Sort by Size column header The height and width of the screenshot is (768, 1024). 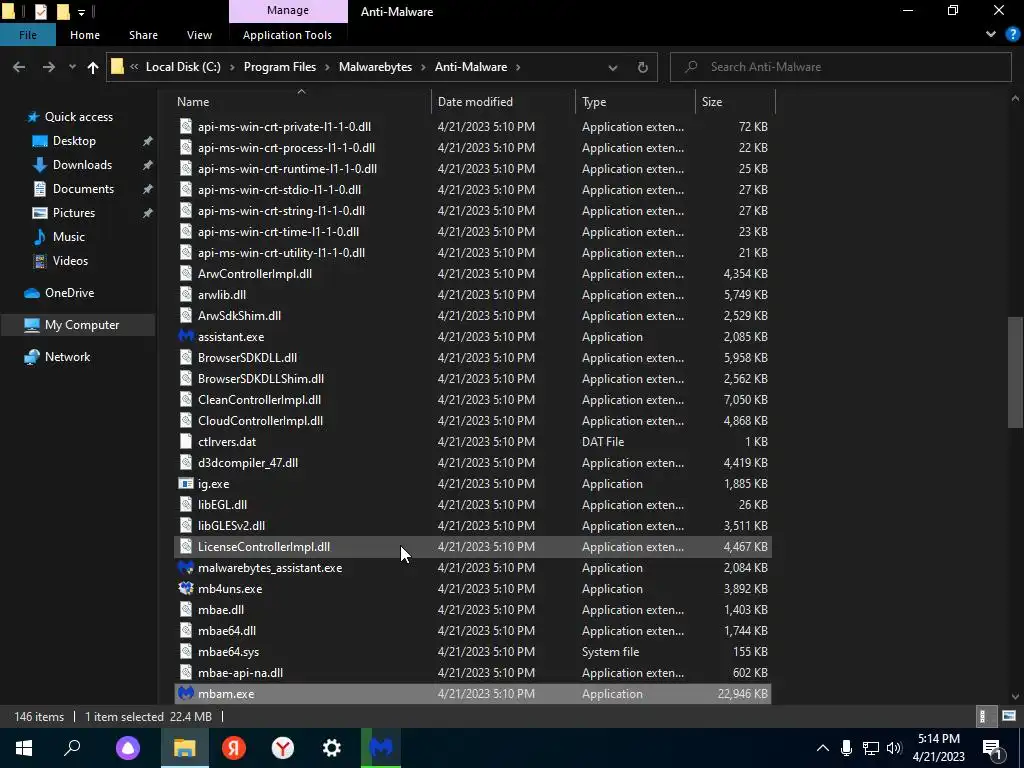[735, 102]
